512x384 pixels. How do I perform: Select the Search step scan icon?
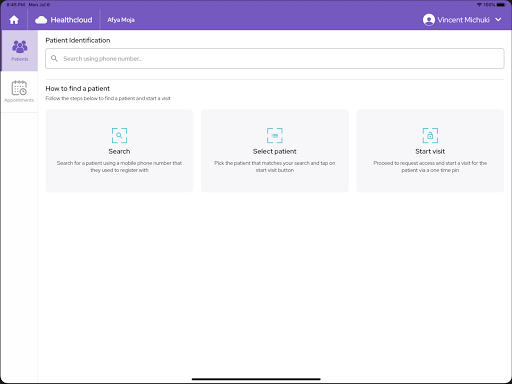pos(119,135)
